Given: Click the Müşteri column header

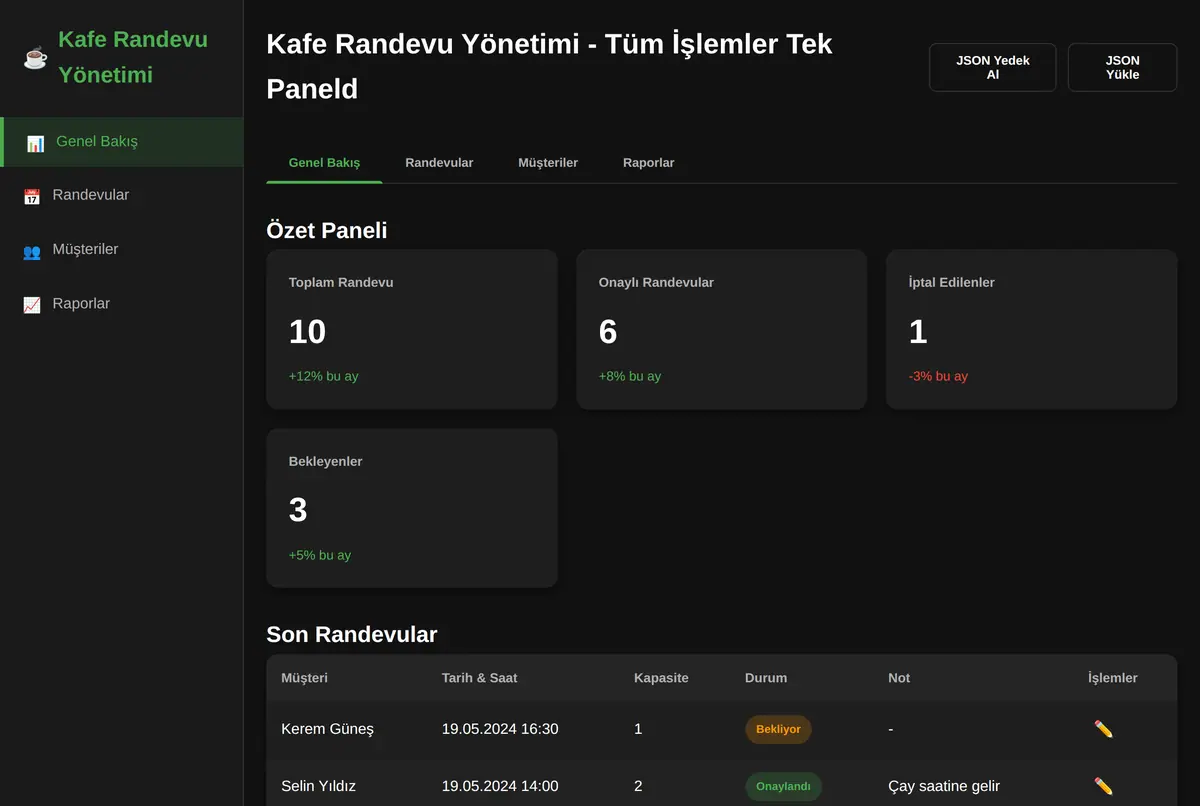Looking at the screenshot, I should pos(304,678).
